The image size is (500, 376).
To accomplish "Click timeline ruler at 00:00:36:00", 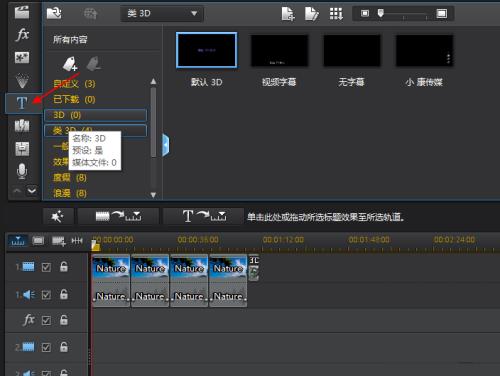I will (x=198, y=240).
